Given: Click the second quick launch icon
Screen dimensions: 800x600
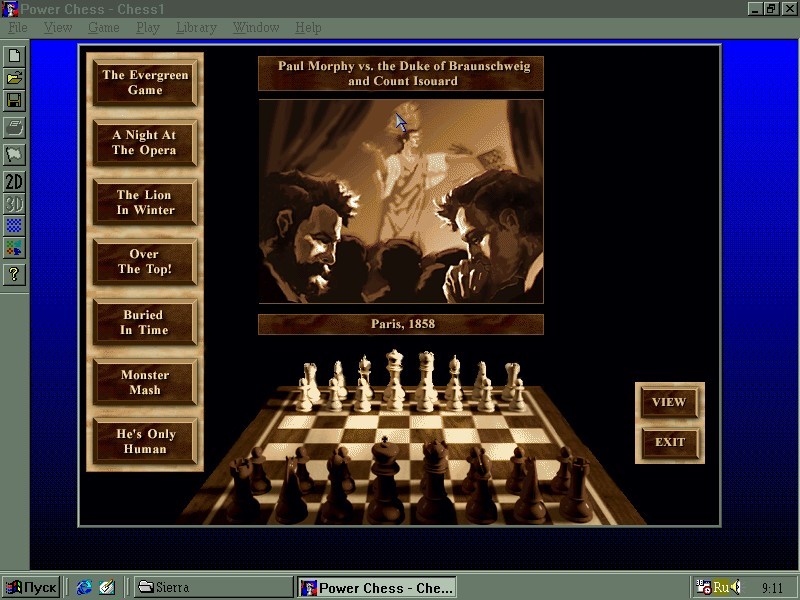Looking at the screenshot, I should click(x=107, y=587).
